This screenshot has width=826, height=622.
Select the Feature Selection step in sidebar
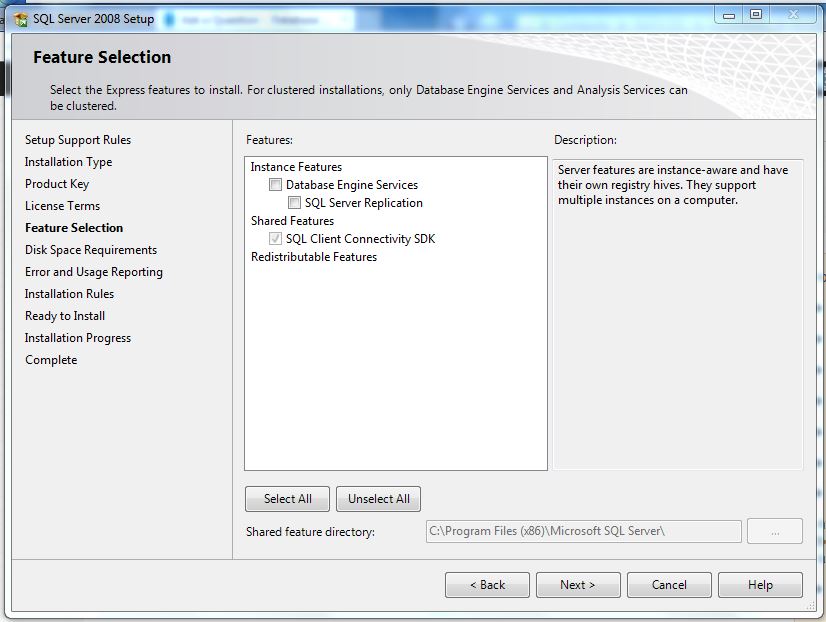click(x=74, y=228)
